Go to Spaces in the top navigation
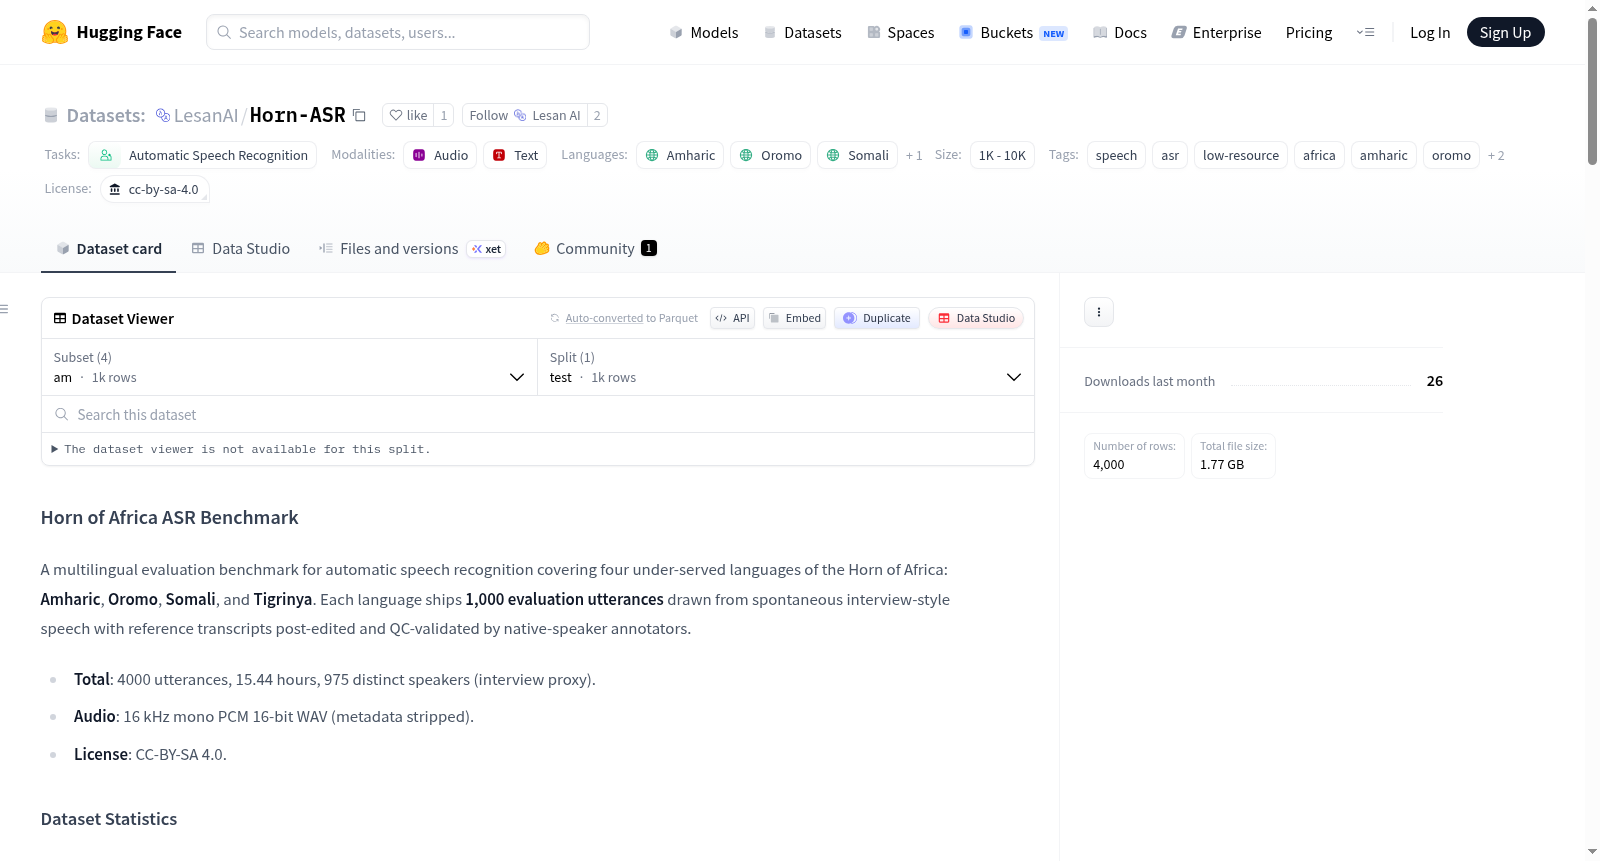This screenshot has height=861, width=1600. (x=900, y=32)
